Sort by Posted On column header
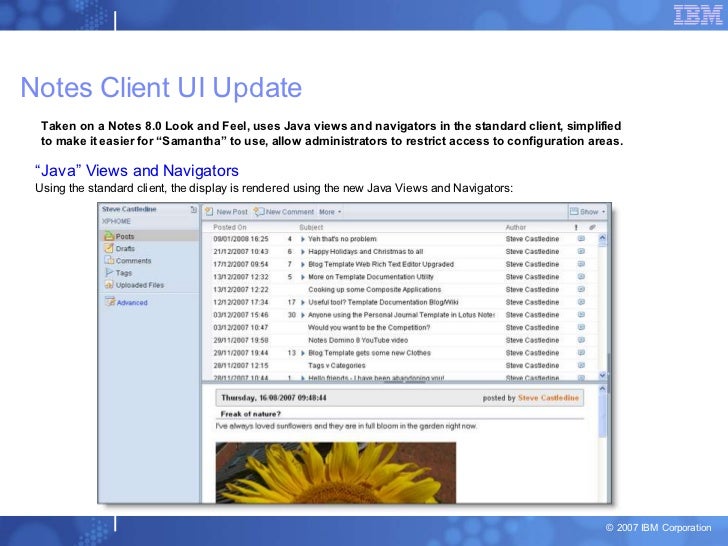The image size is (728, 546). click(230, 227)
